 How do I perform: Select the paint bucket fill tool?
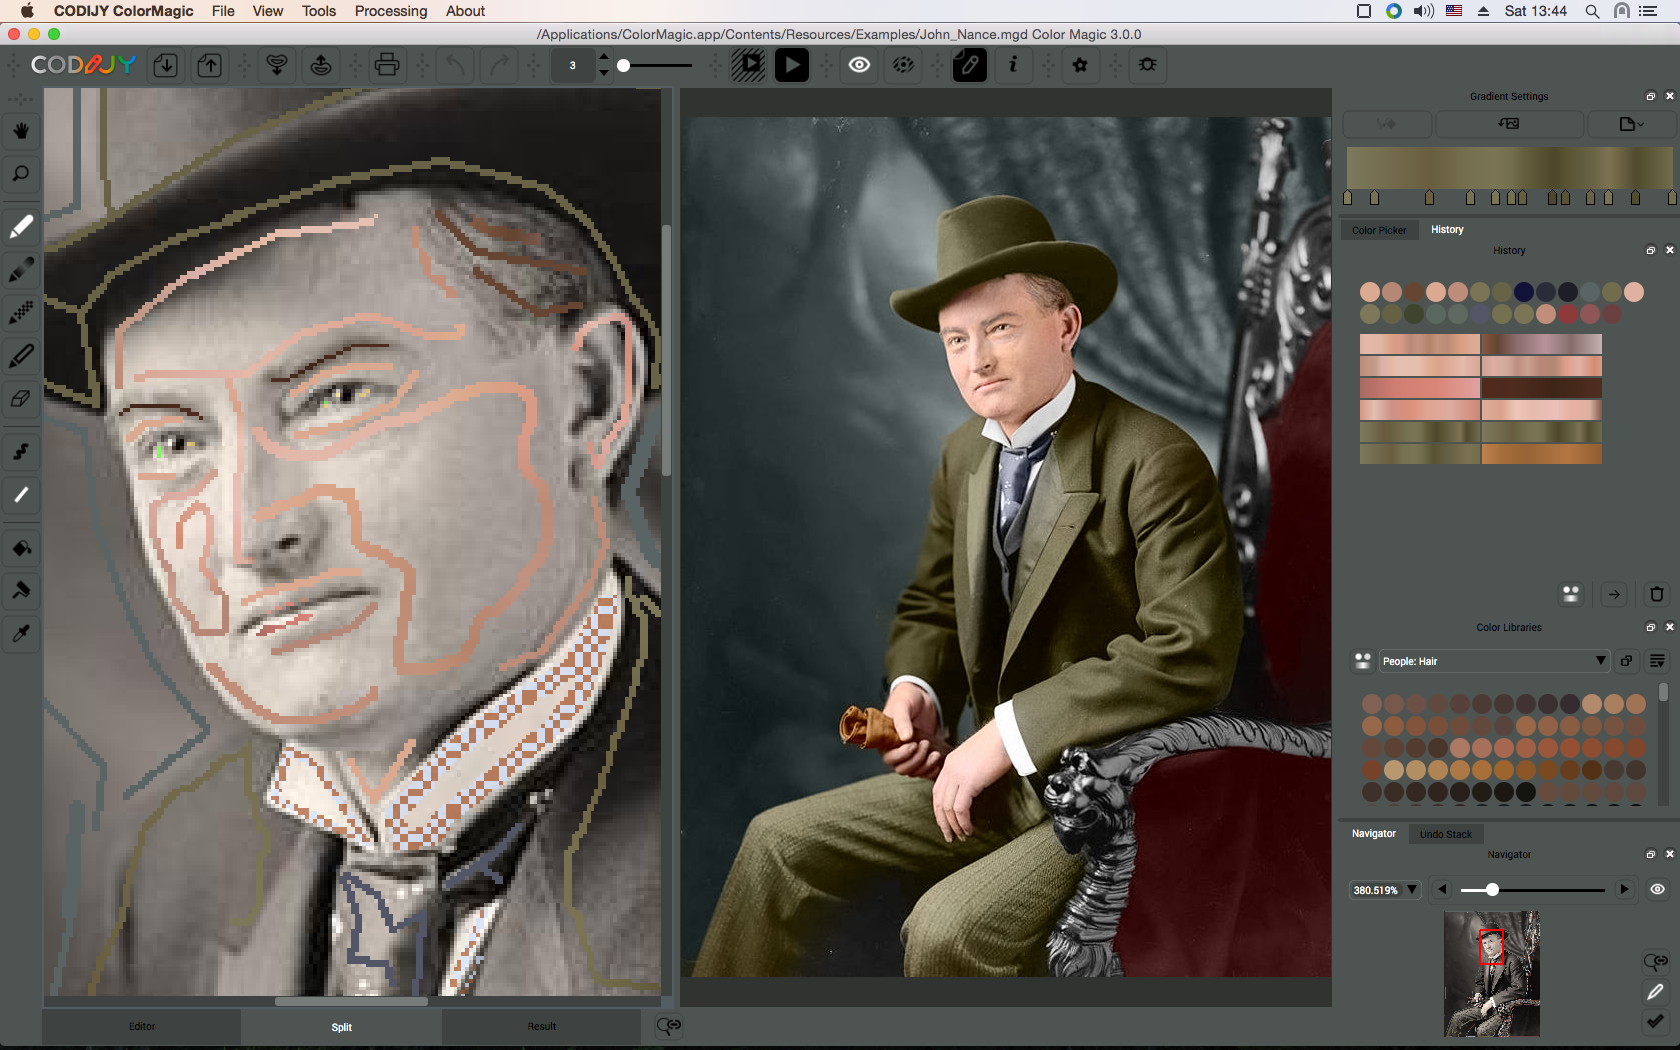[21, 548]
